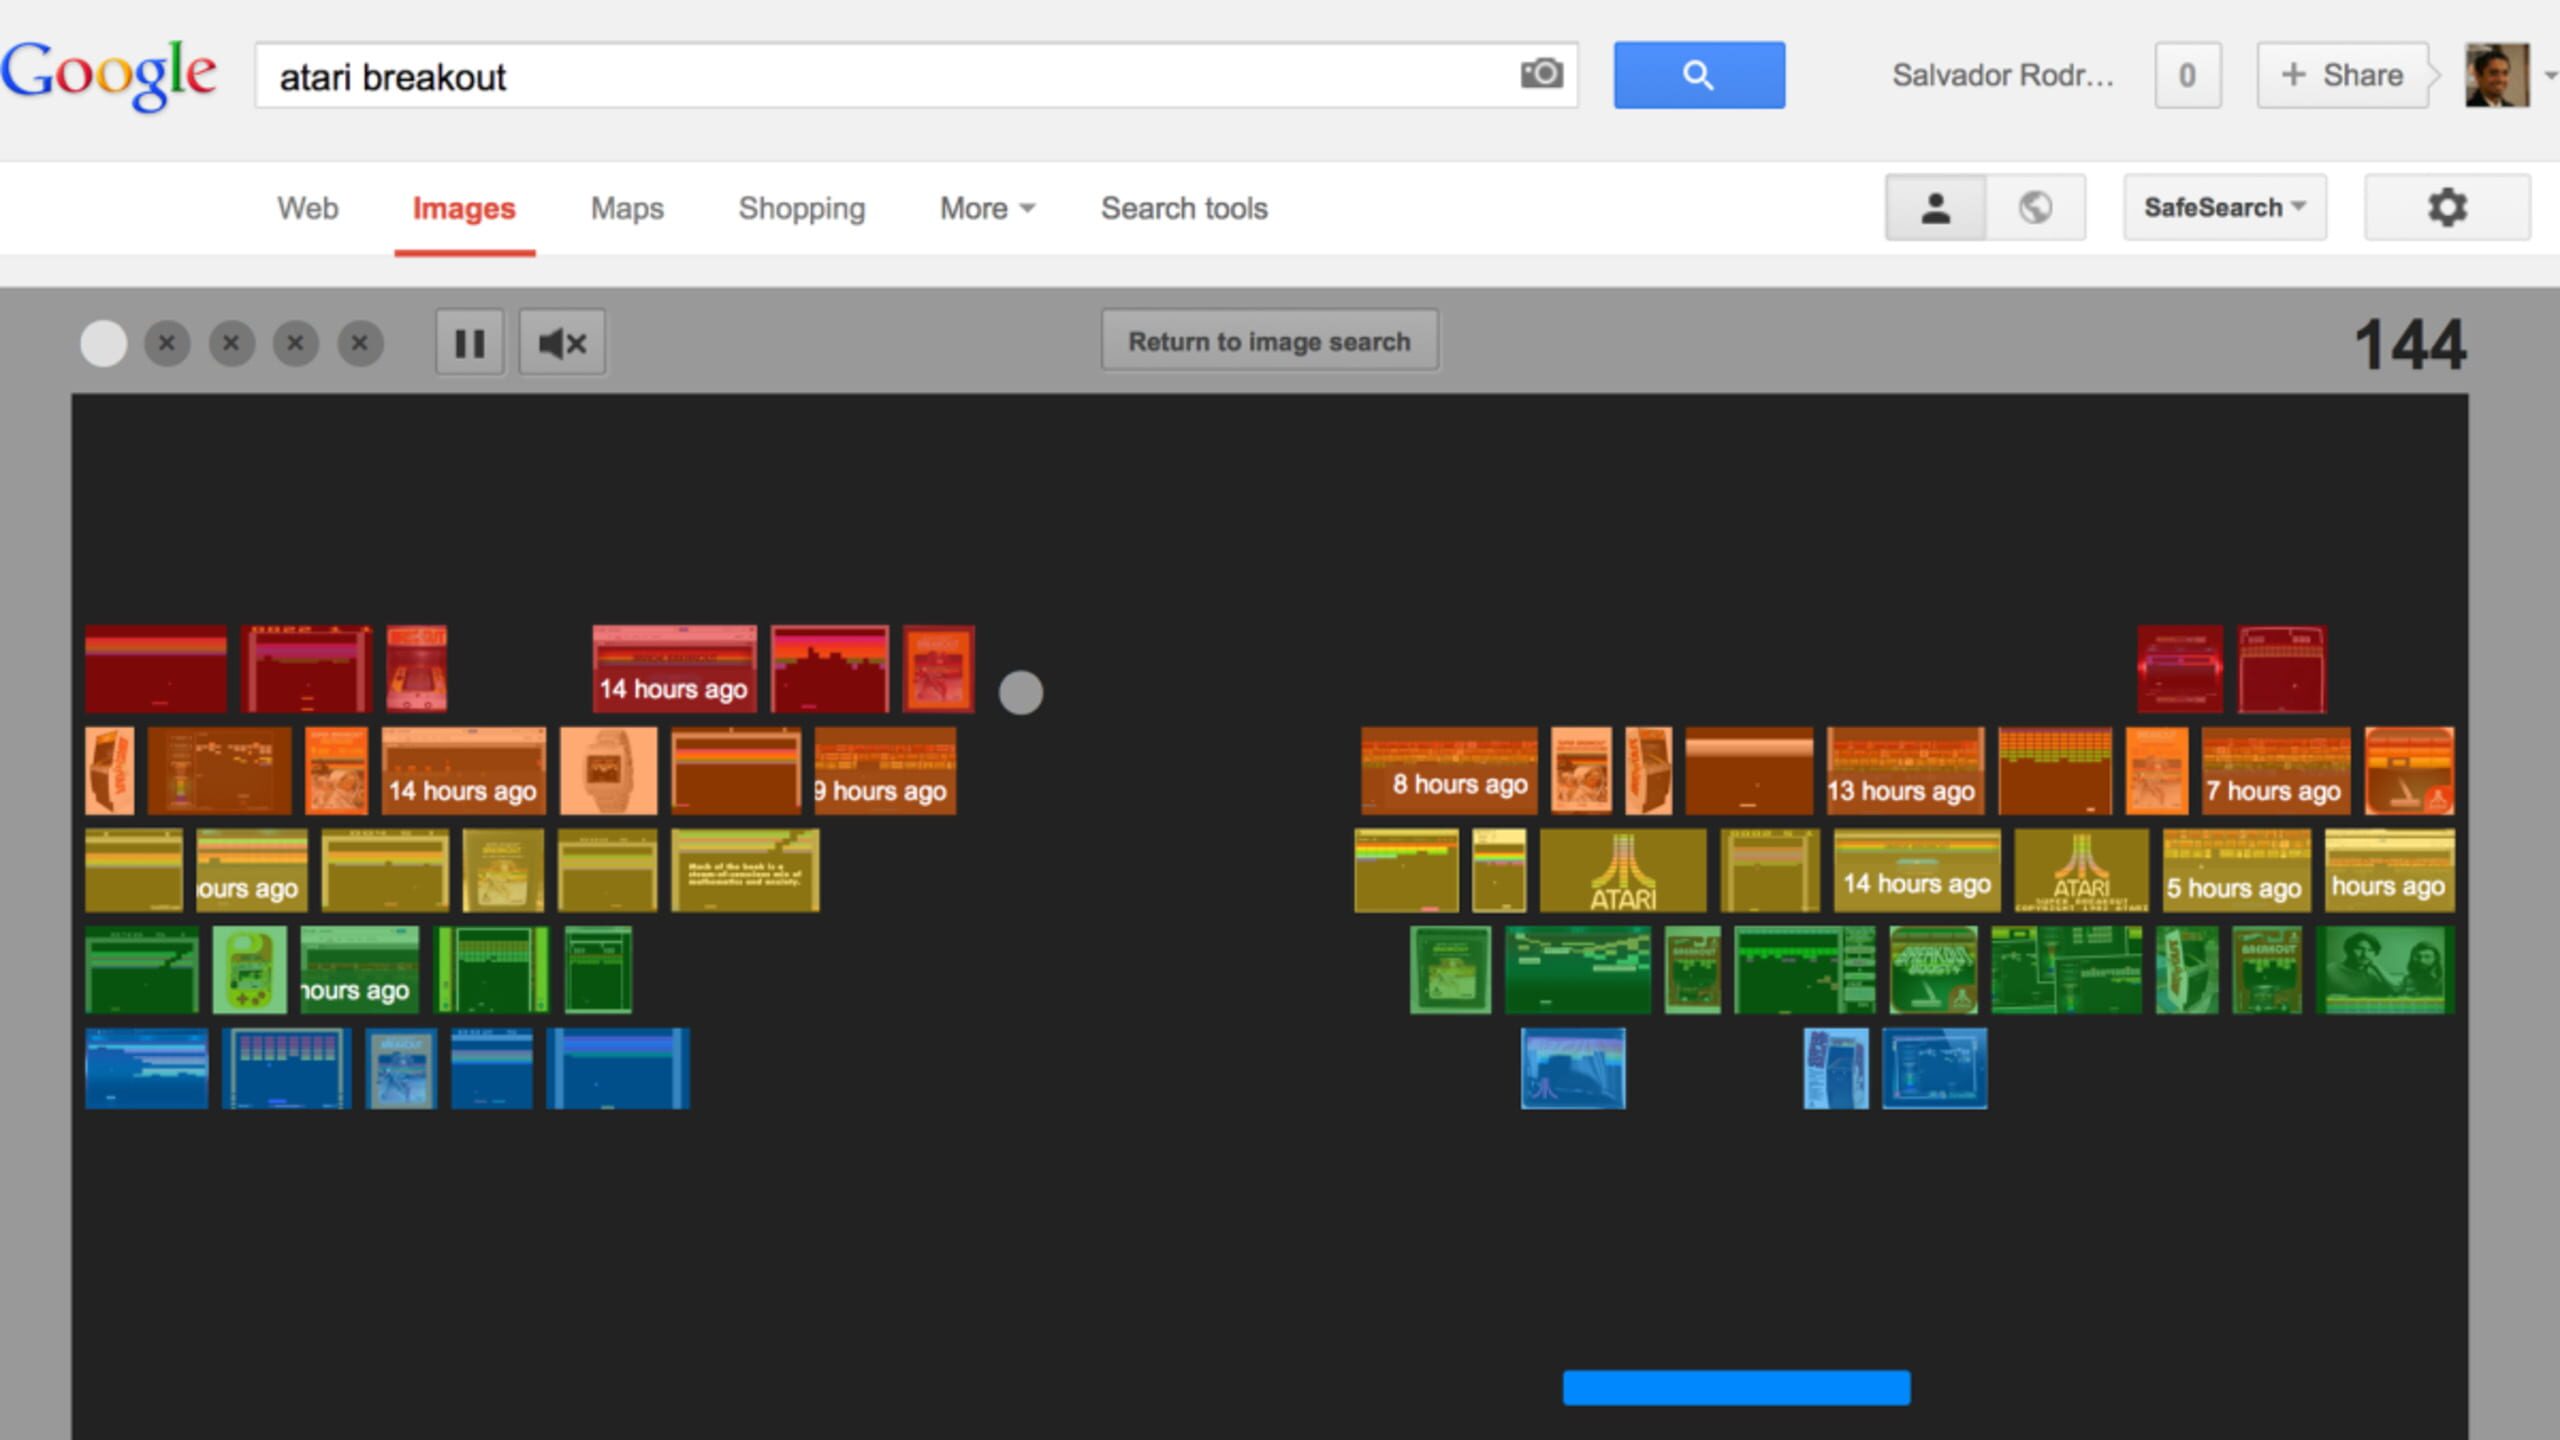This screenshot has height=1440, width=2560.
Task: Click inside the atari breakout search field
Action: (700, 75)
